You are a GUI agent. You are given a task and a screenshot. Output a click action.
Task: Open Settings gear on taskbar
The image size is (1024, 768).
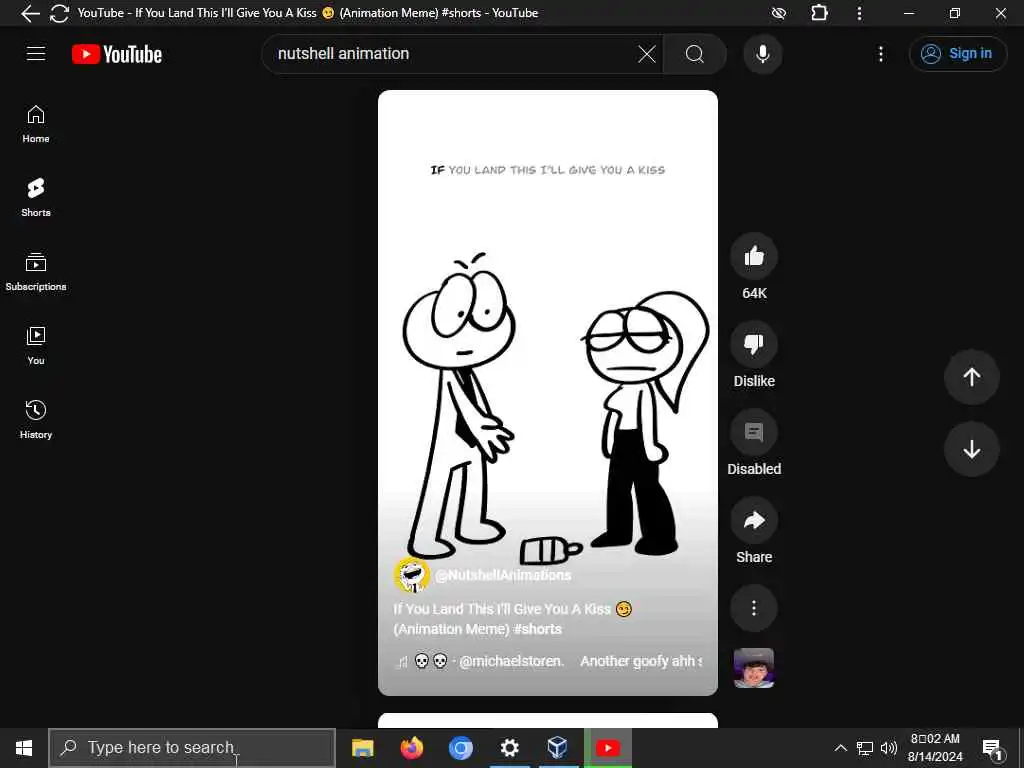point(509,748)
